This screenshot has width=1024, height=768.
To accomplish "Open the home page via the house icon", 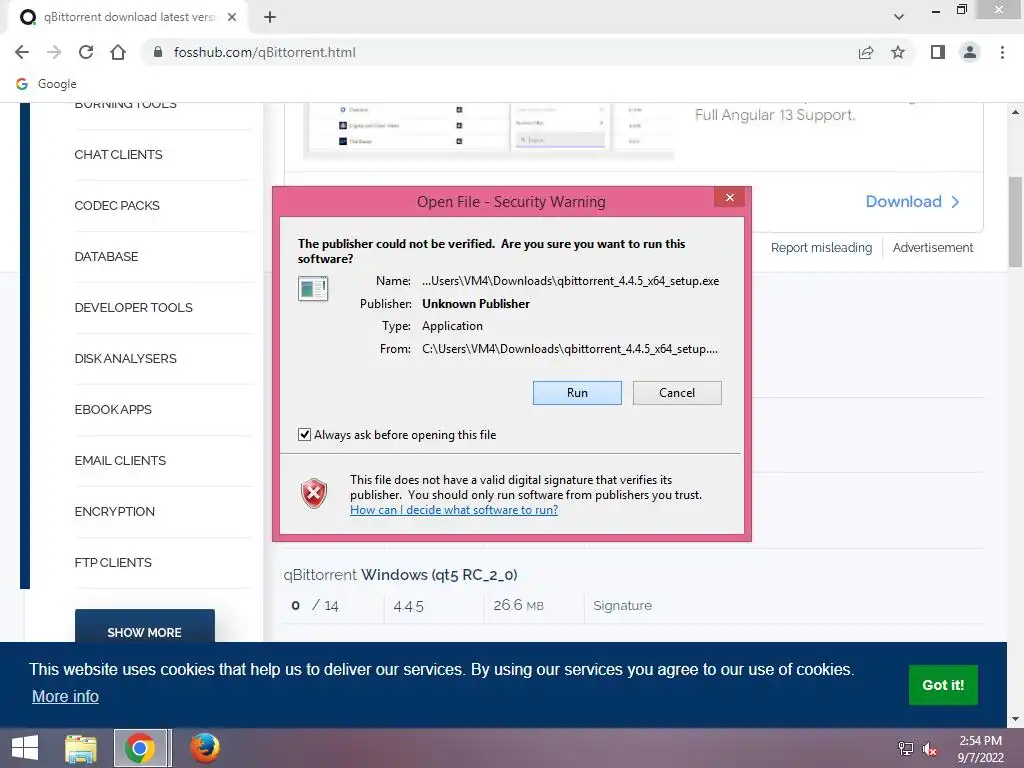I will point(118,52).
